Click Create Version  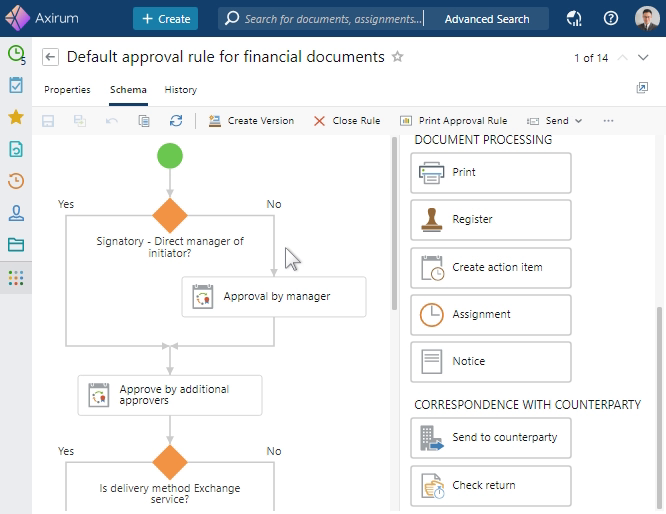pos(251,121)
